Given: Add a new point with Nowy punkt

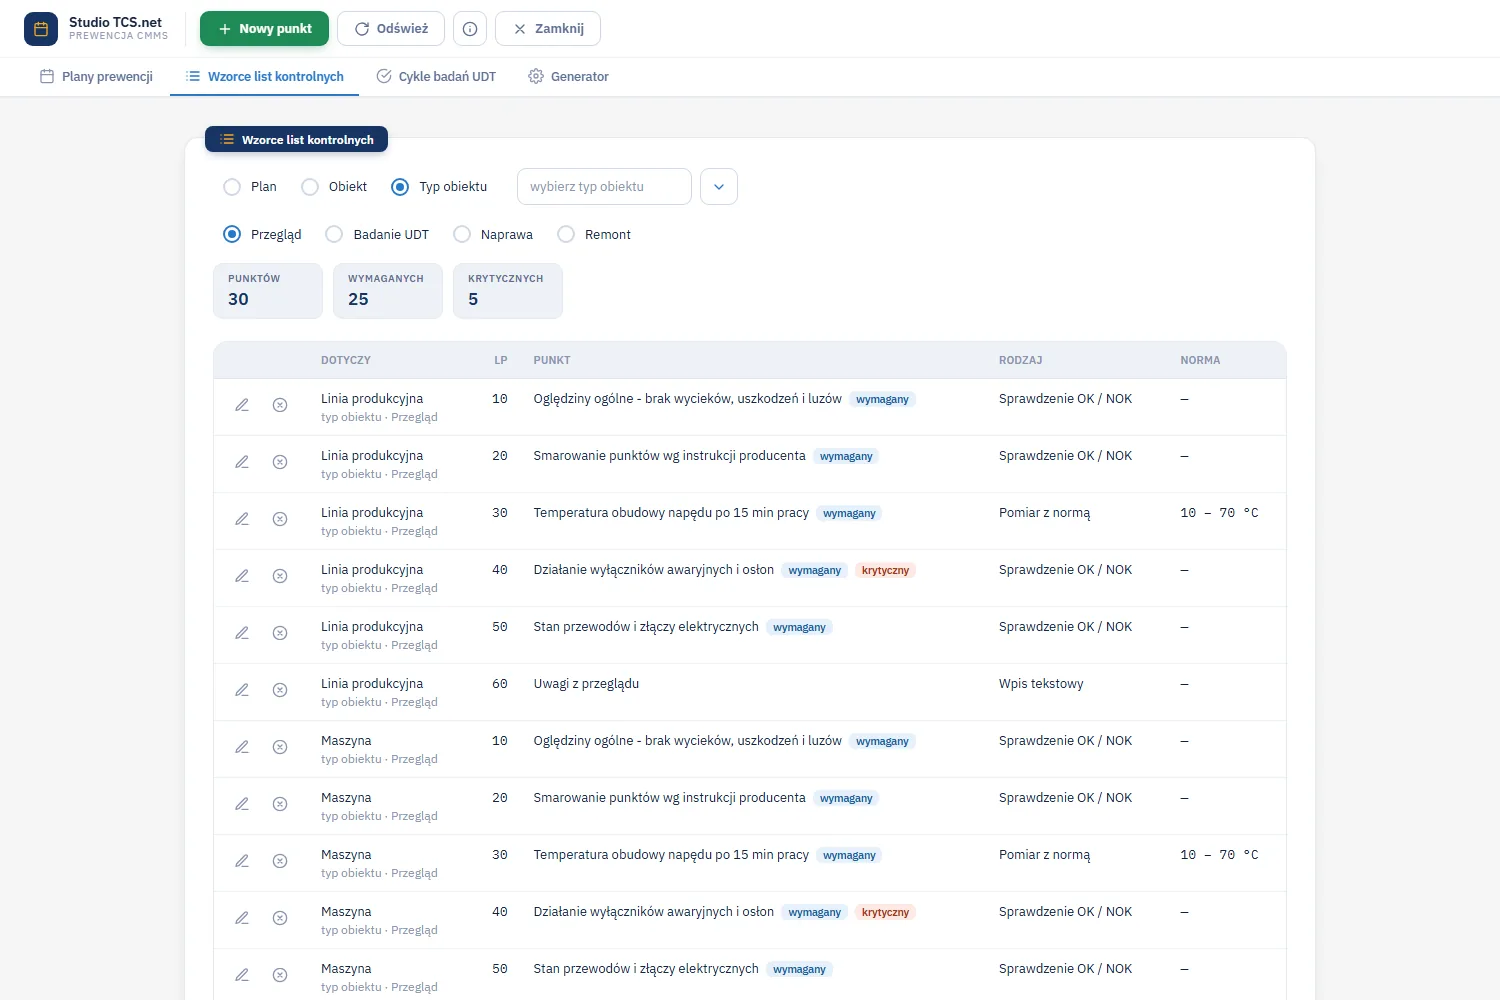Looking at the screenshot, I should tap(264, 29).
